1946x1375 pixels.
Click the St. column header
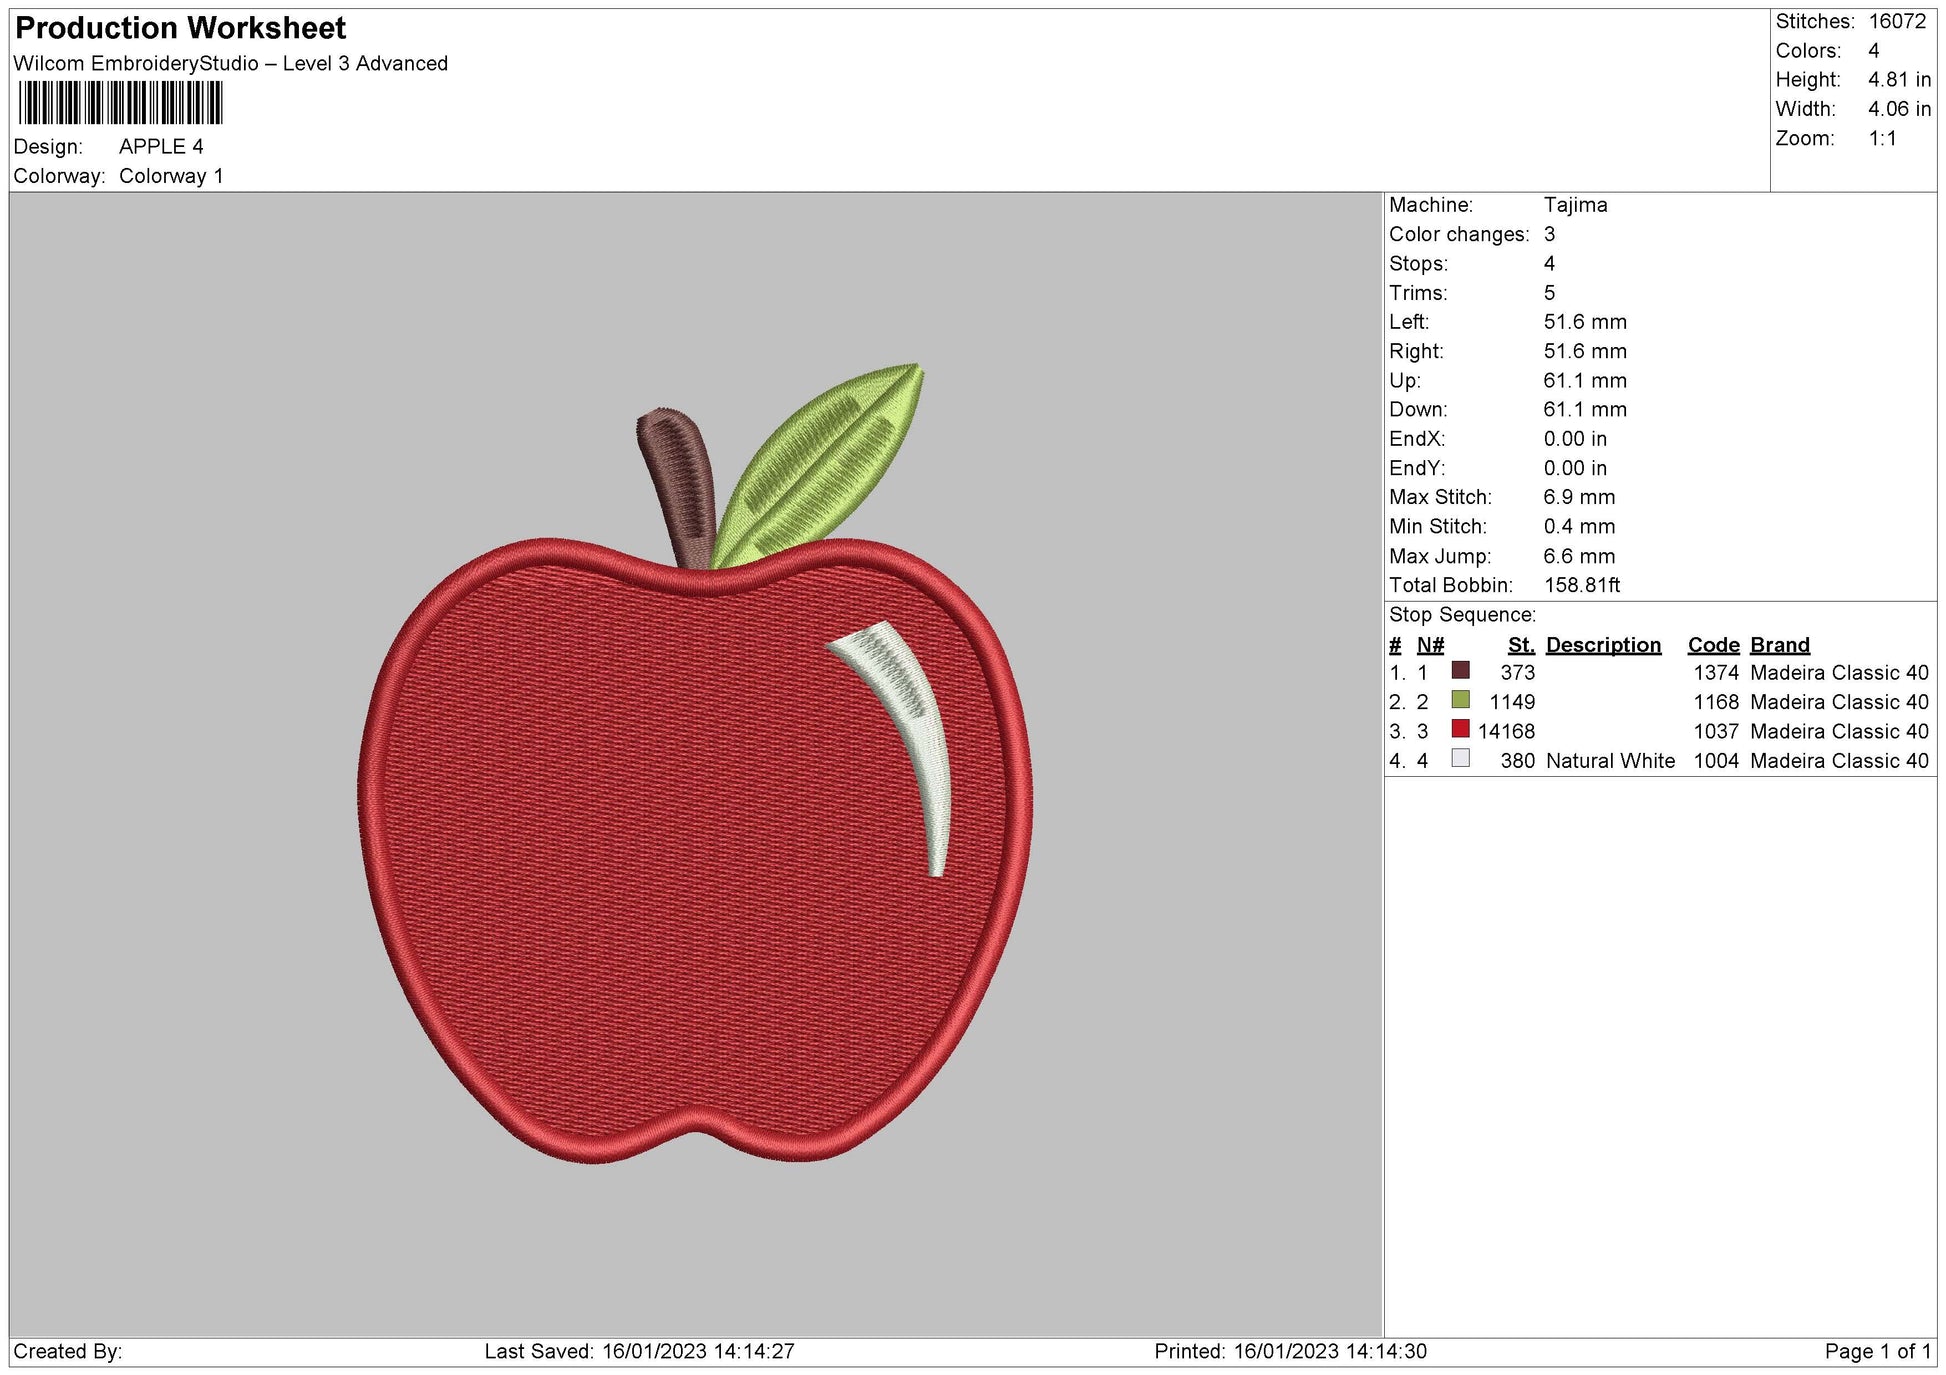[1521, 645]
